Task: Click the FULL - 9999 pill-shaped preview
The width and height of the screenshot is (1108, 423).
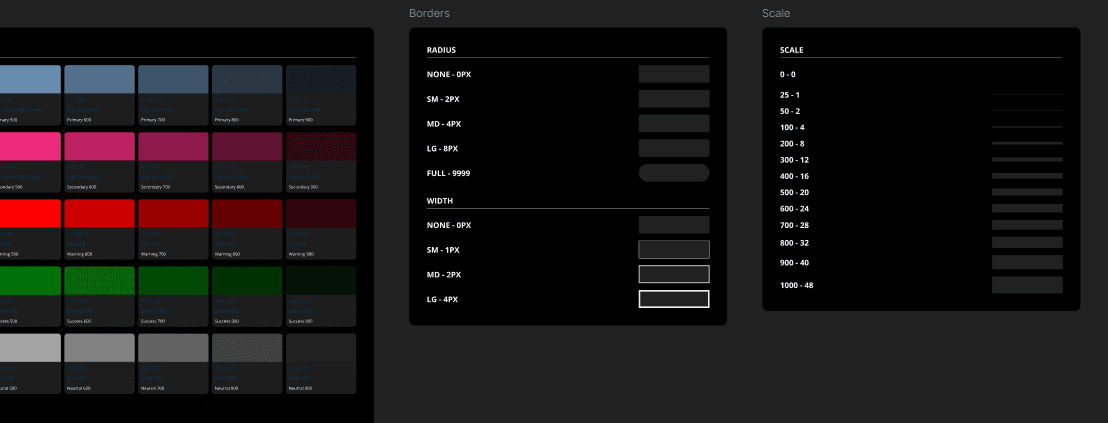Action: (674, 173)
